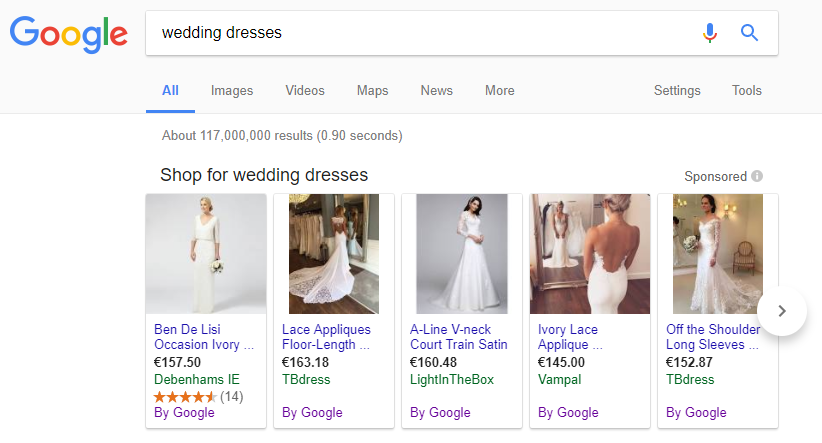Open the More search options menu
Screen dimensions: 822x443
tap(500, 91)
